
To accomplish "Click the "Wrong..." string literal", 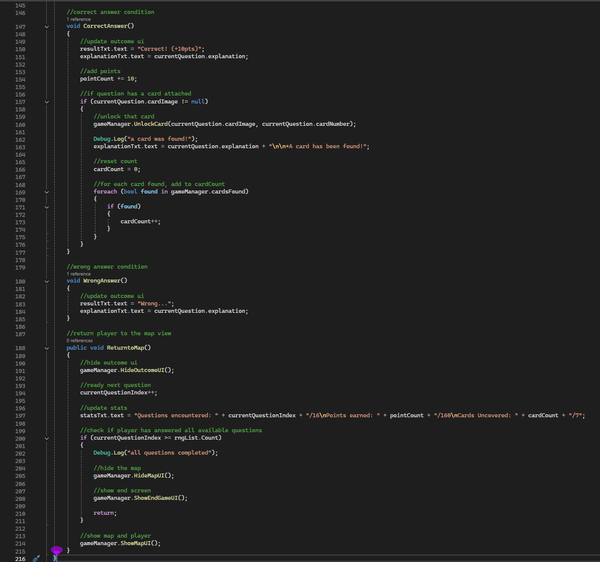I will (x=154, y=304).
